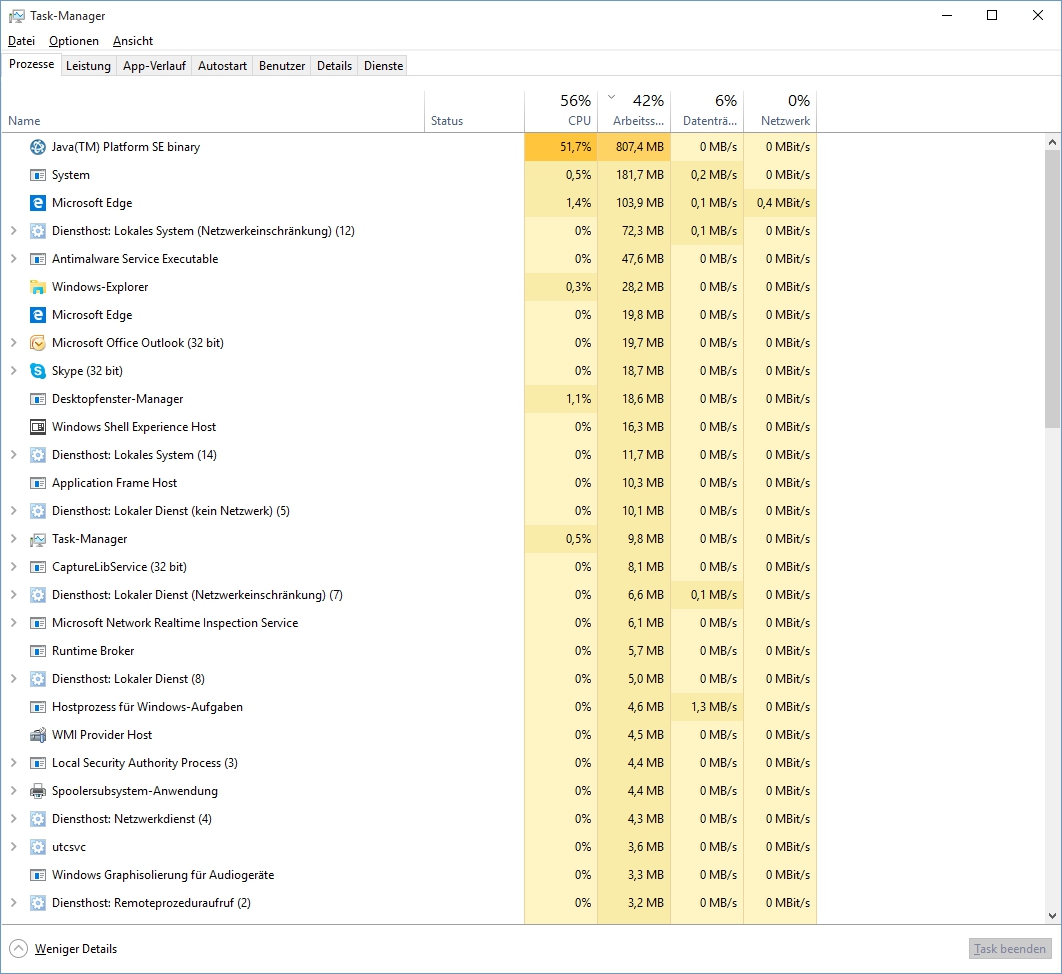Click the Task-Manager process icon
Screen dimensions: 1062x974
tap(38, 539)
